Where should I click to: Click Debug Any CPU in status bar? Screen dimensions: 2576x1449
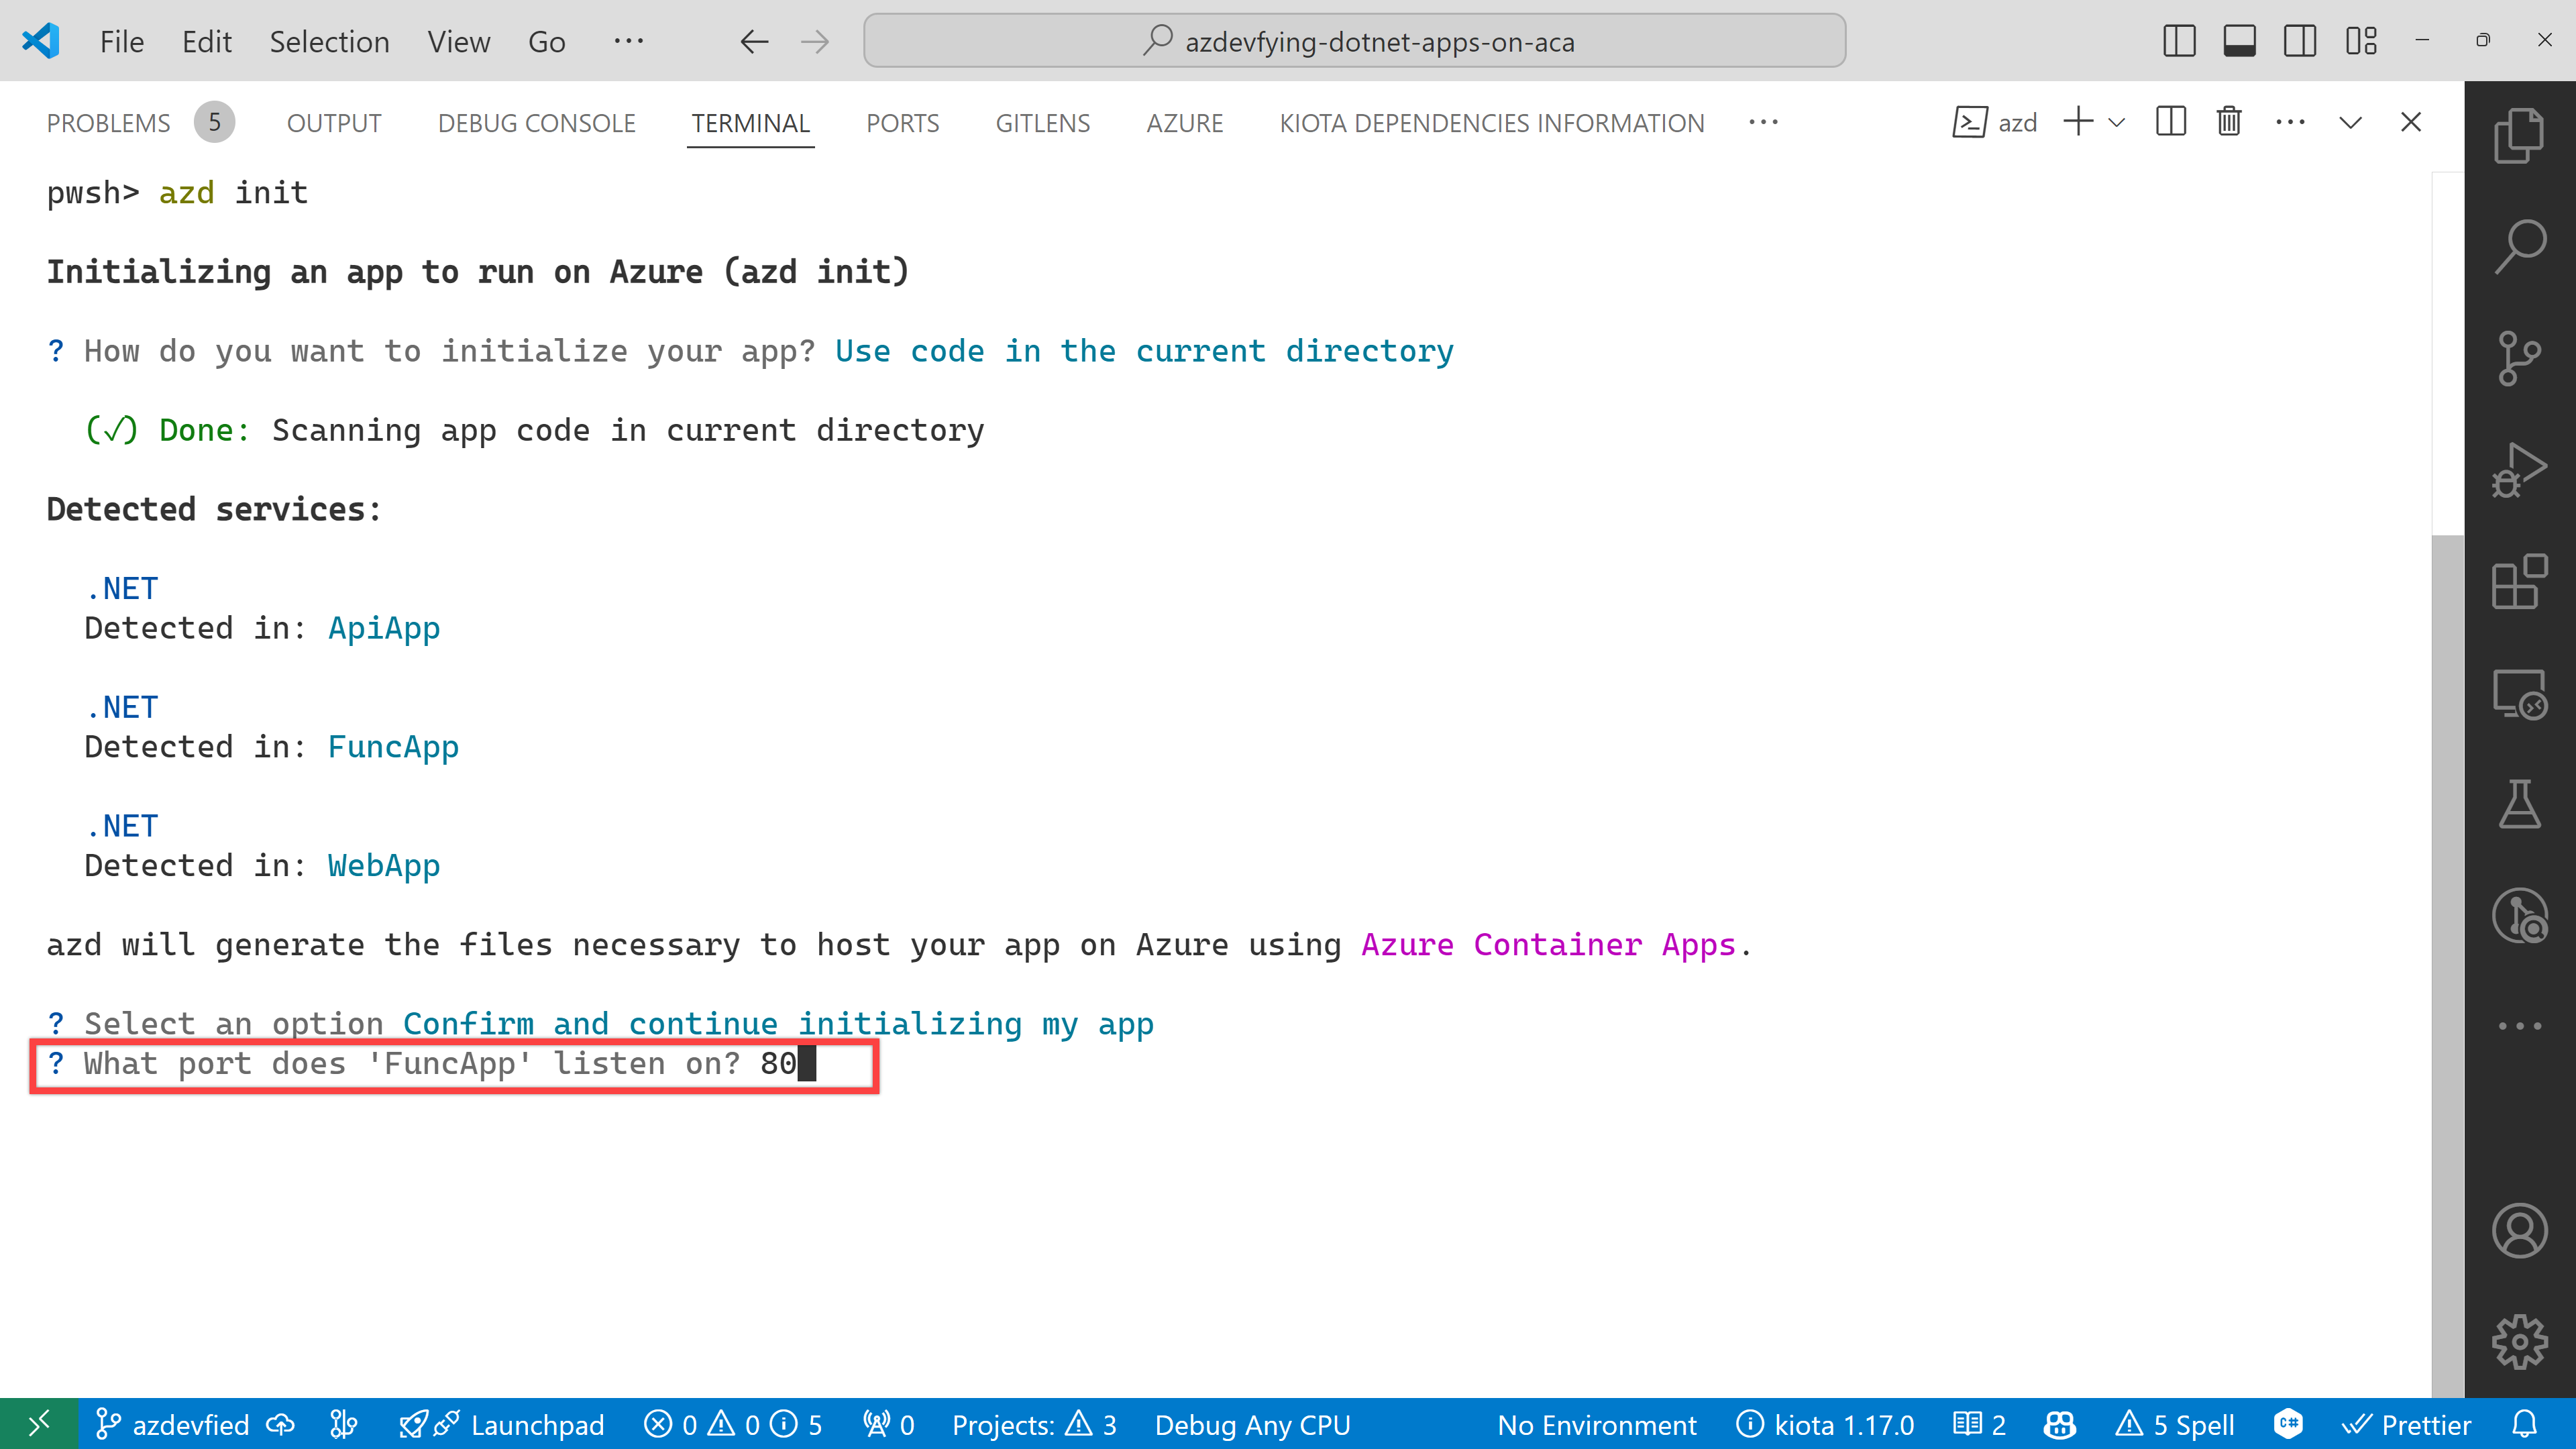point(1252,1424)
